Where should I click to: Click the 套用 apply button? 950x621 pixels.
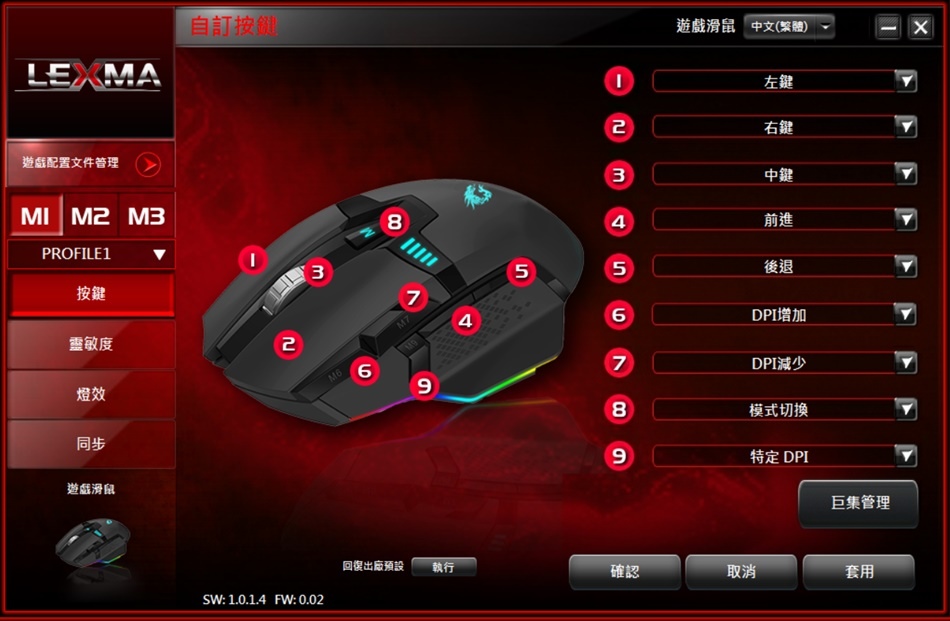(859, 571)
